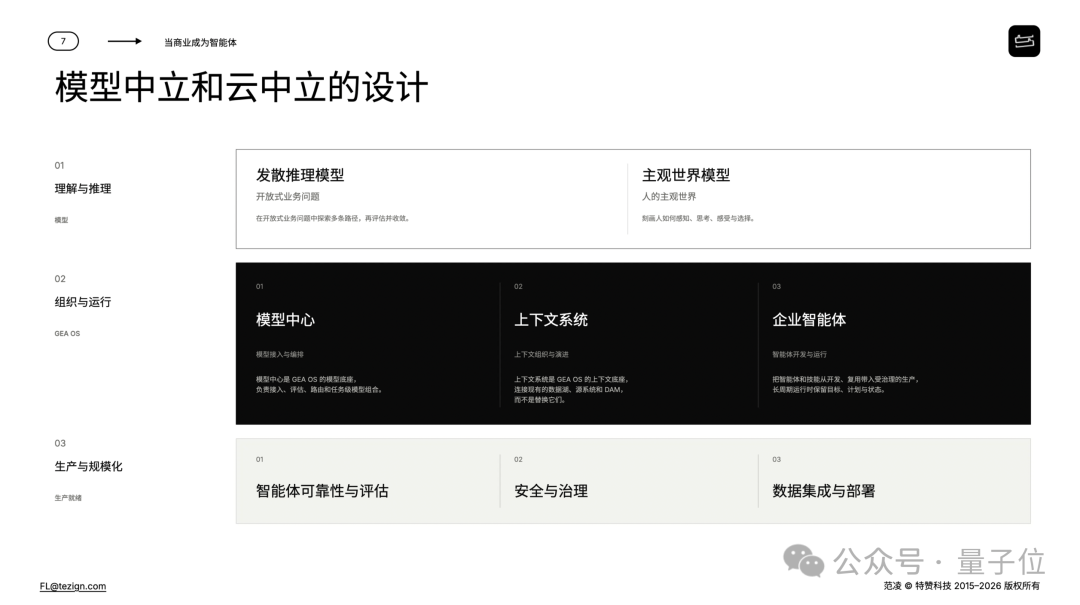This screenshot has height=605, width=1080.
Task: Click number 02 beside 组织与运行
Action: (60, 279)
